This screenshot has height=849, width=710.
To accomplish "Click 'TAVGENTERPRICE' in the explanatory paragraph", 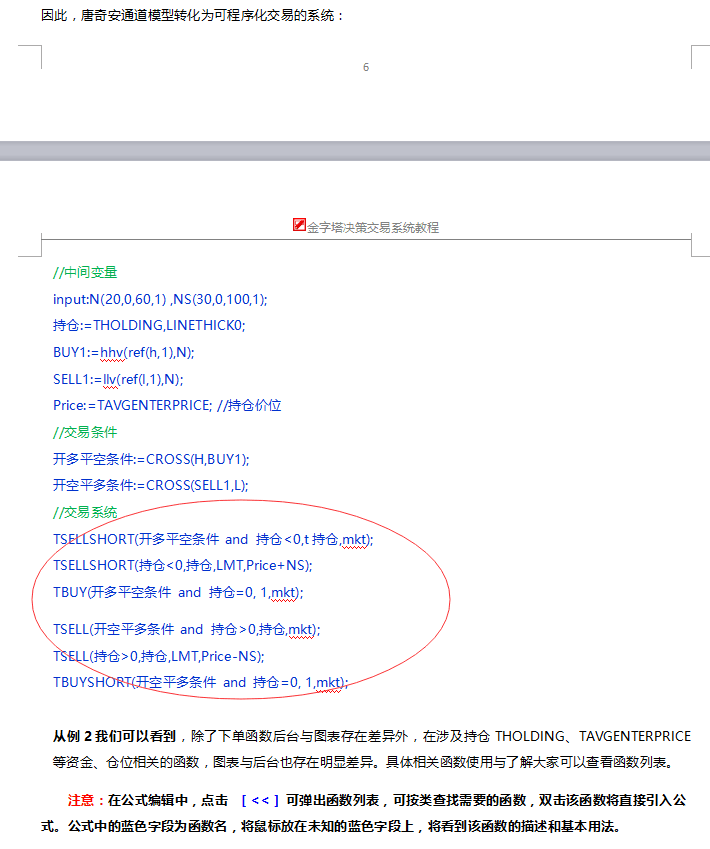I will pos(635,736).
